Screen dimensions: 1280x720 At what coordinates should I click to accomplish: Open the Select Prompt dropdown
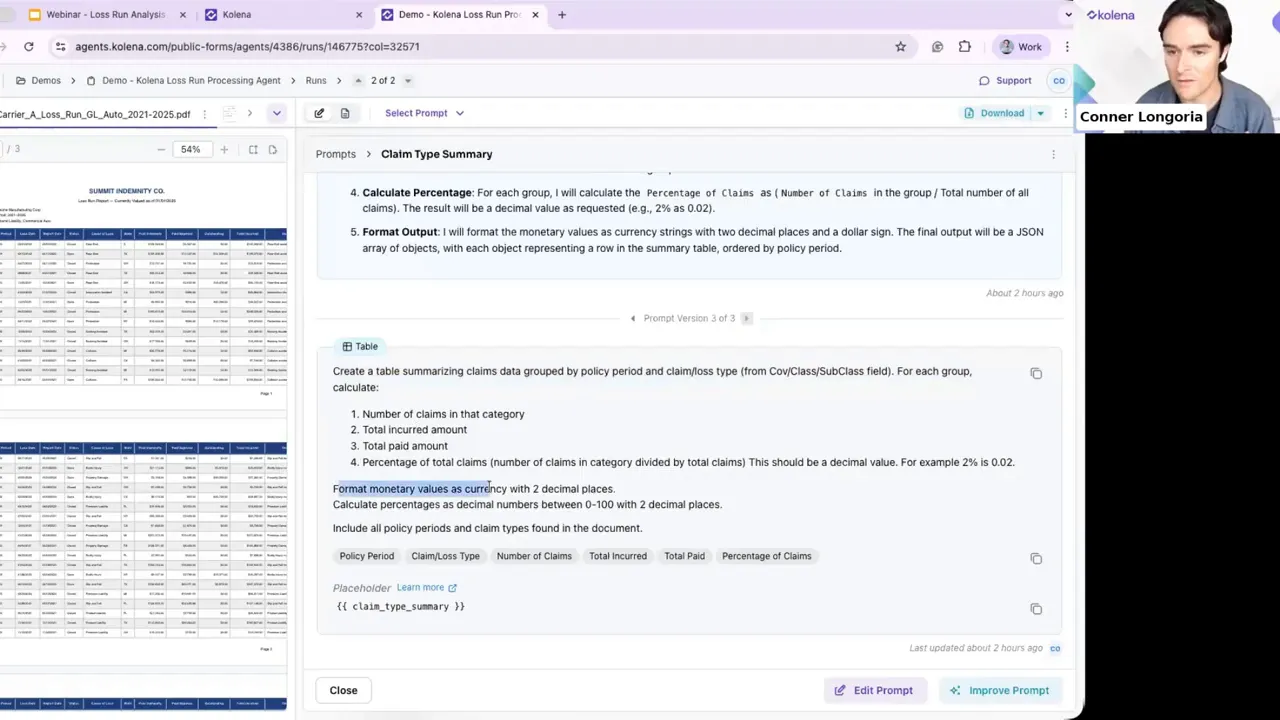tap(424, 113)
